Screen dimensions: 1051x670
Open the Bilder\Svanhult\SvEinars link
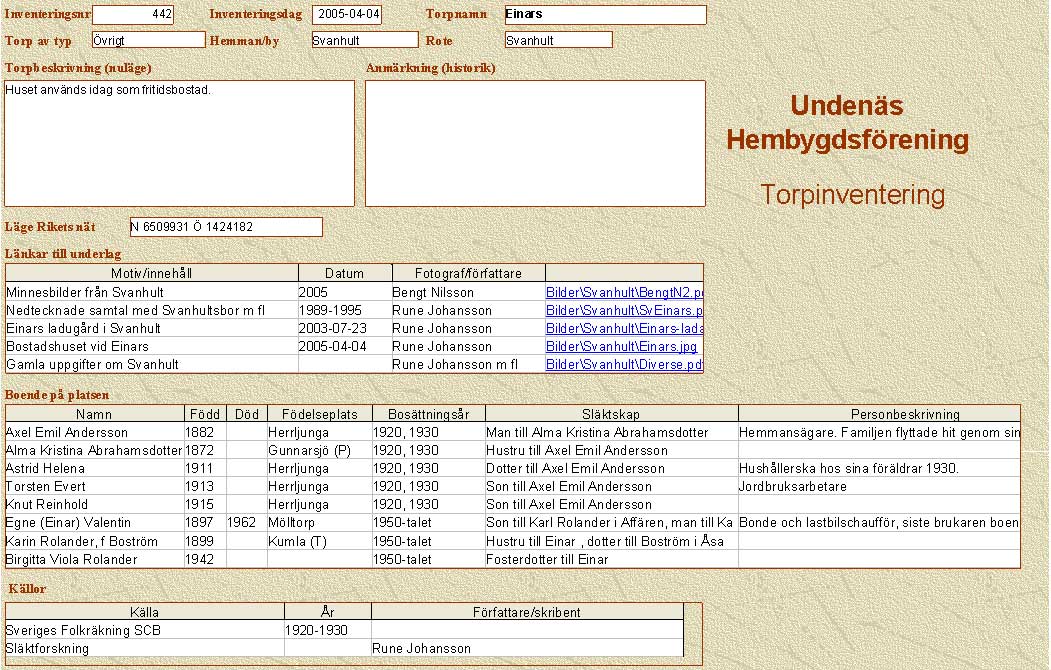tap(624, 311)
